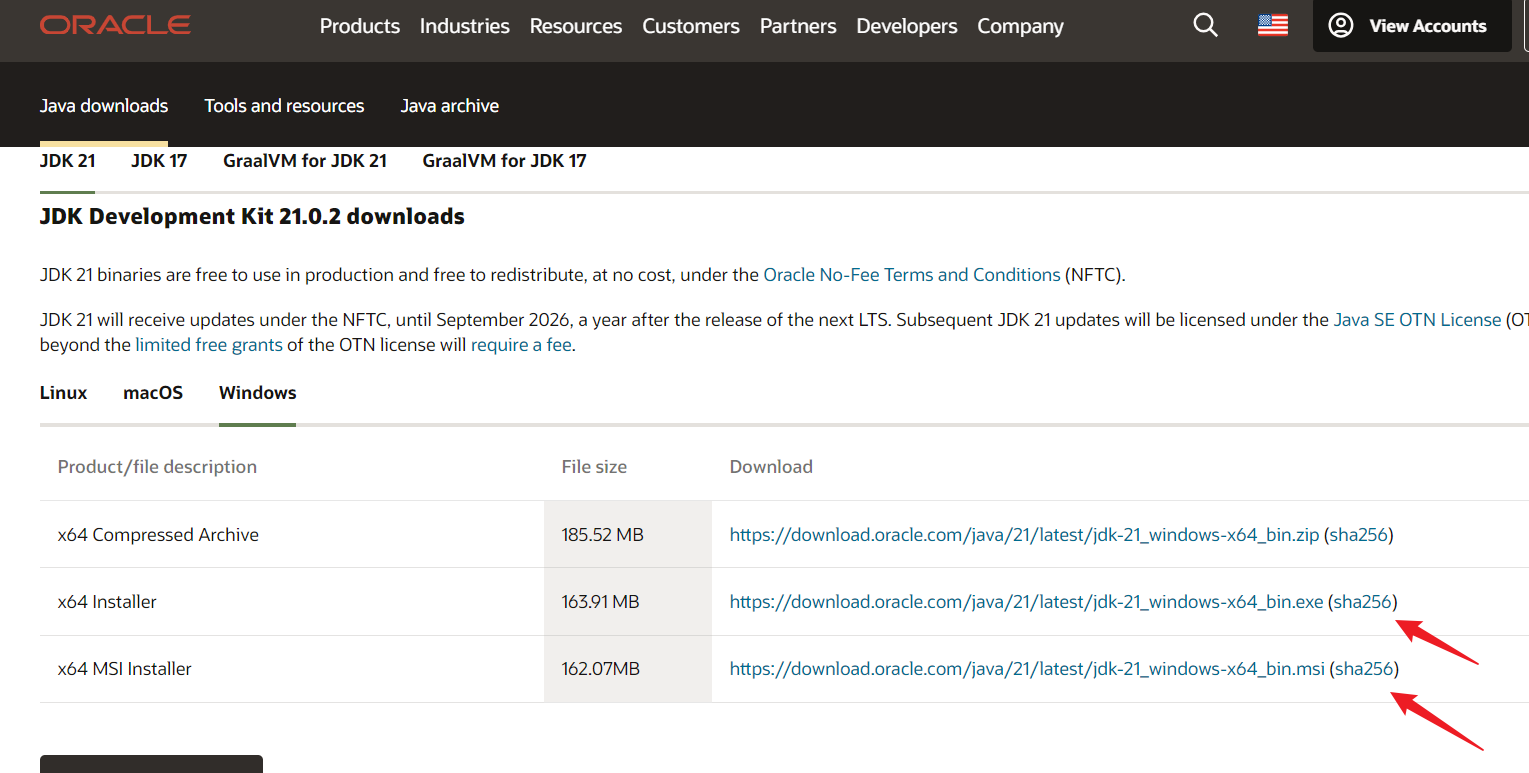Click the View Accounts button
This screenshot has width=1529, height=773.
1412,26
